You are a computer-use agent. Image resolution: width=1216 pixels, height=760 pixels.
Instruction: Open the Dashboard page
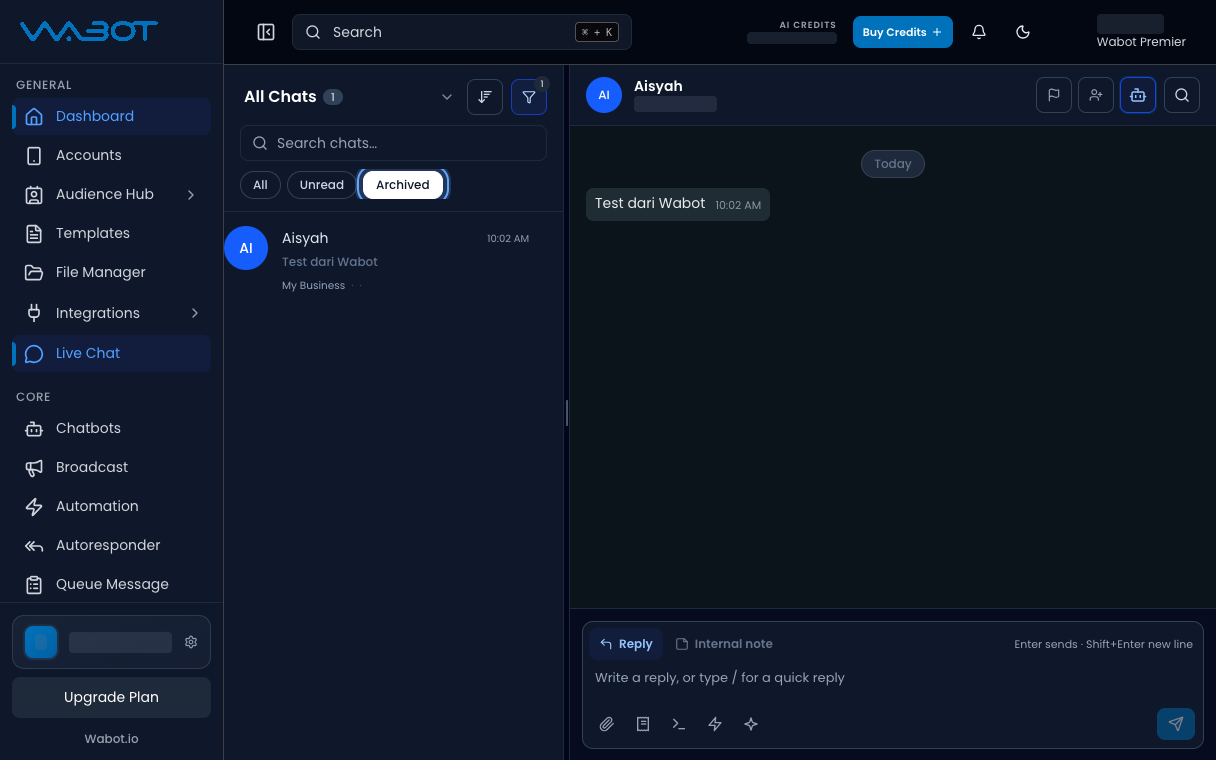pos(111,116)
